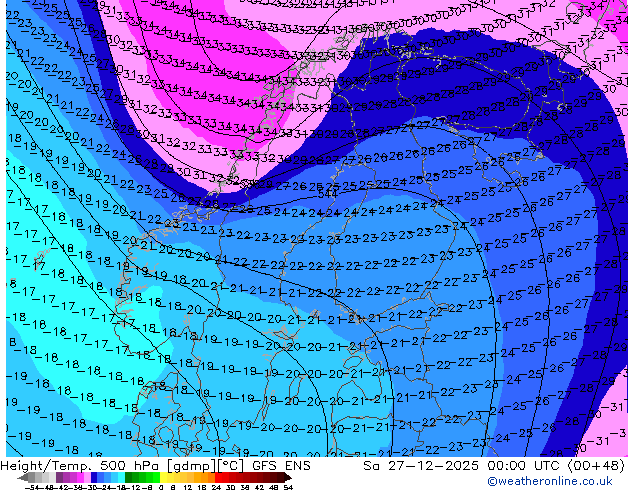Click the left arrow end of color scale
Screen dimensions: 634x490
pos(23,477)
